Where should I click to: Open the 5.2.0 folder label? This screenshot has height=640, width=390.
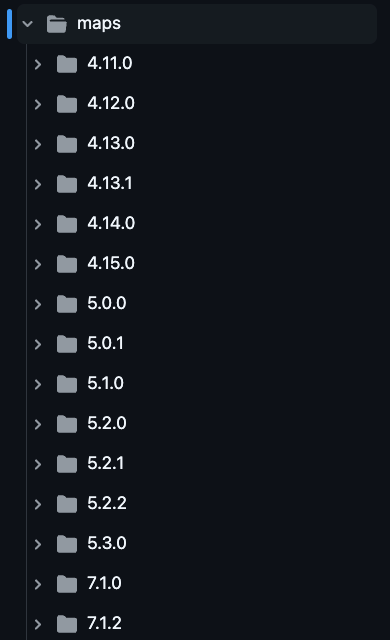[x=107, y=423]
